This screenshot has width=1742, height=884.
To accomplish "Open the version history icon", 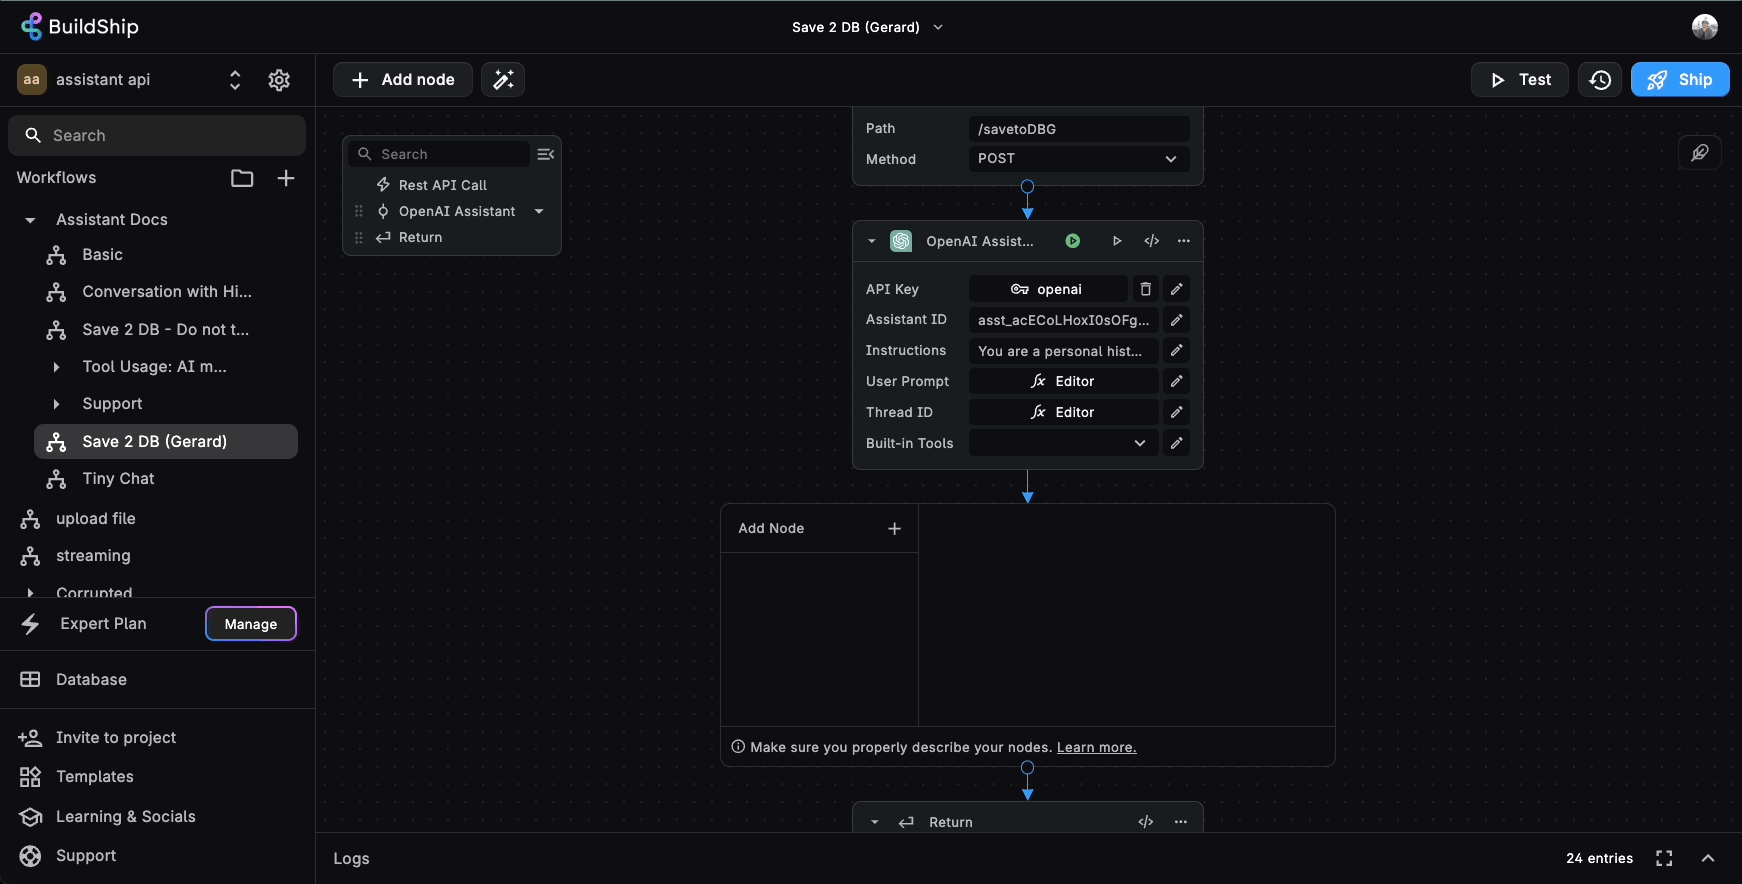I will 1600,80.
